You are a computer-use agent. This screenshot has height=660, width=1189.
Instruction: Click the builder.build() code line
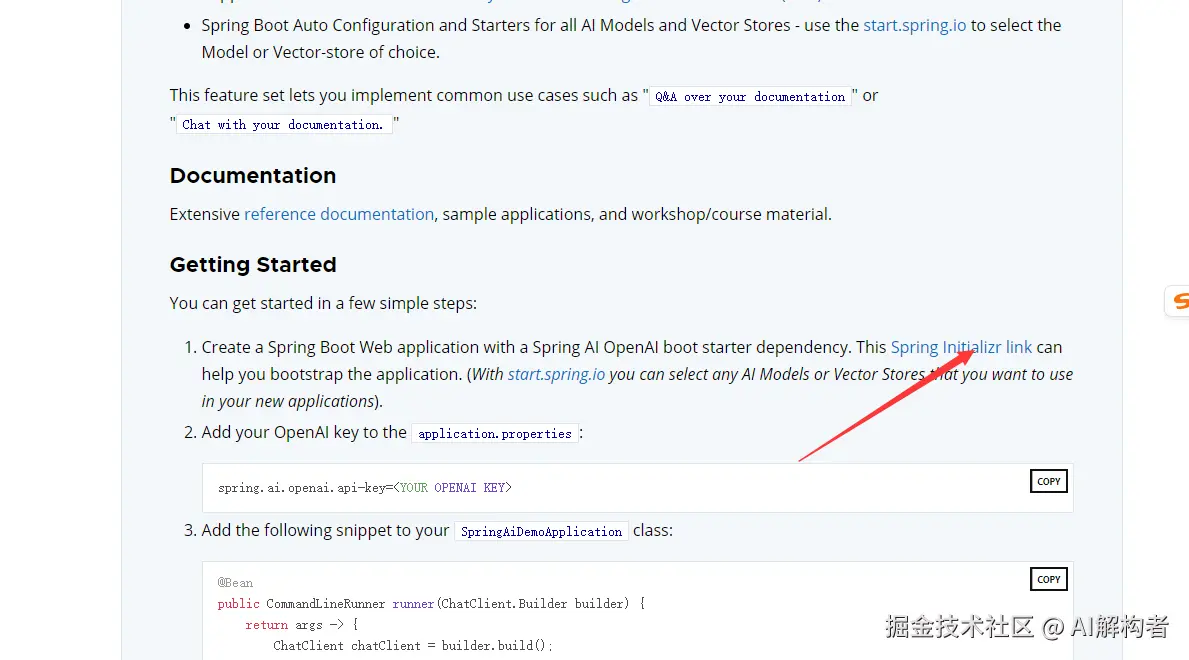(x=412, y=646)
